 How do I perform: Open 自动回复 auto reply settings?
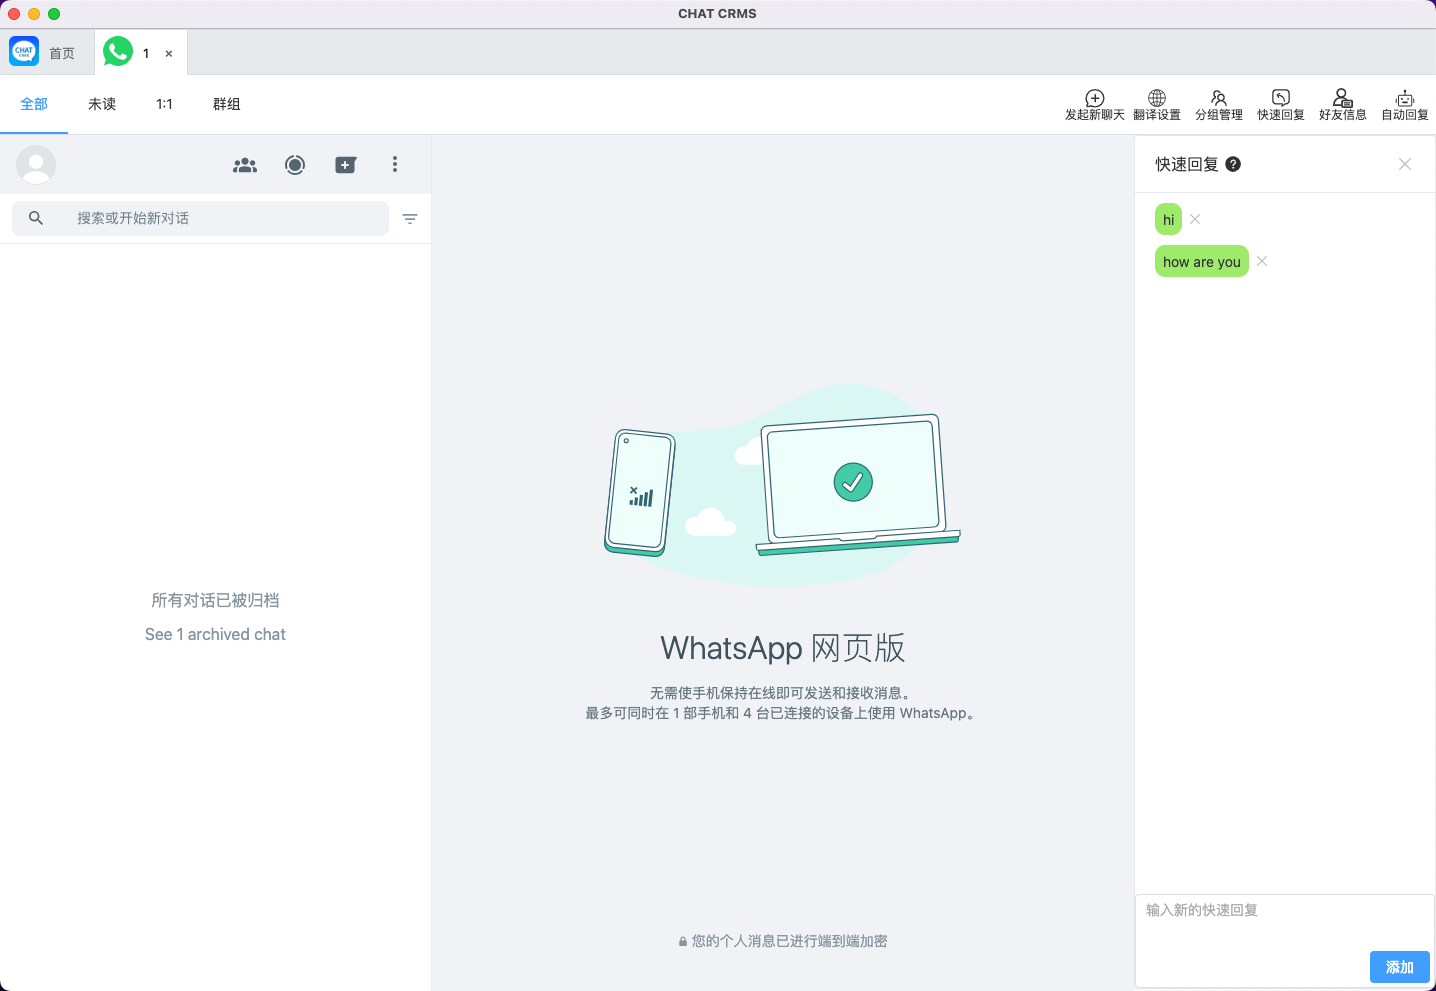point(1405,105)
